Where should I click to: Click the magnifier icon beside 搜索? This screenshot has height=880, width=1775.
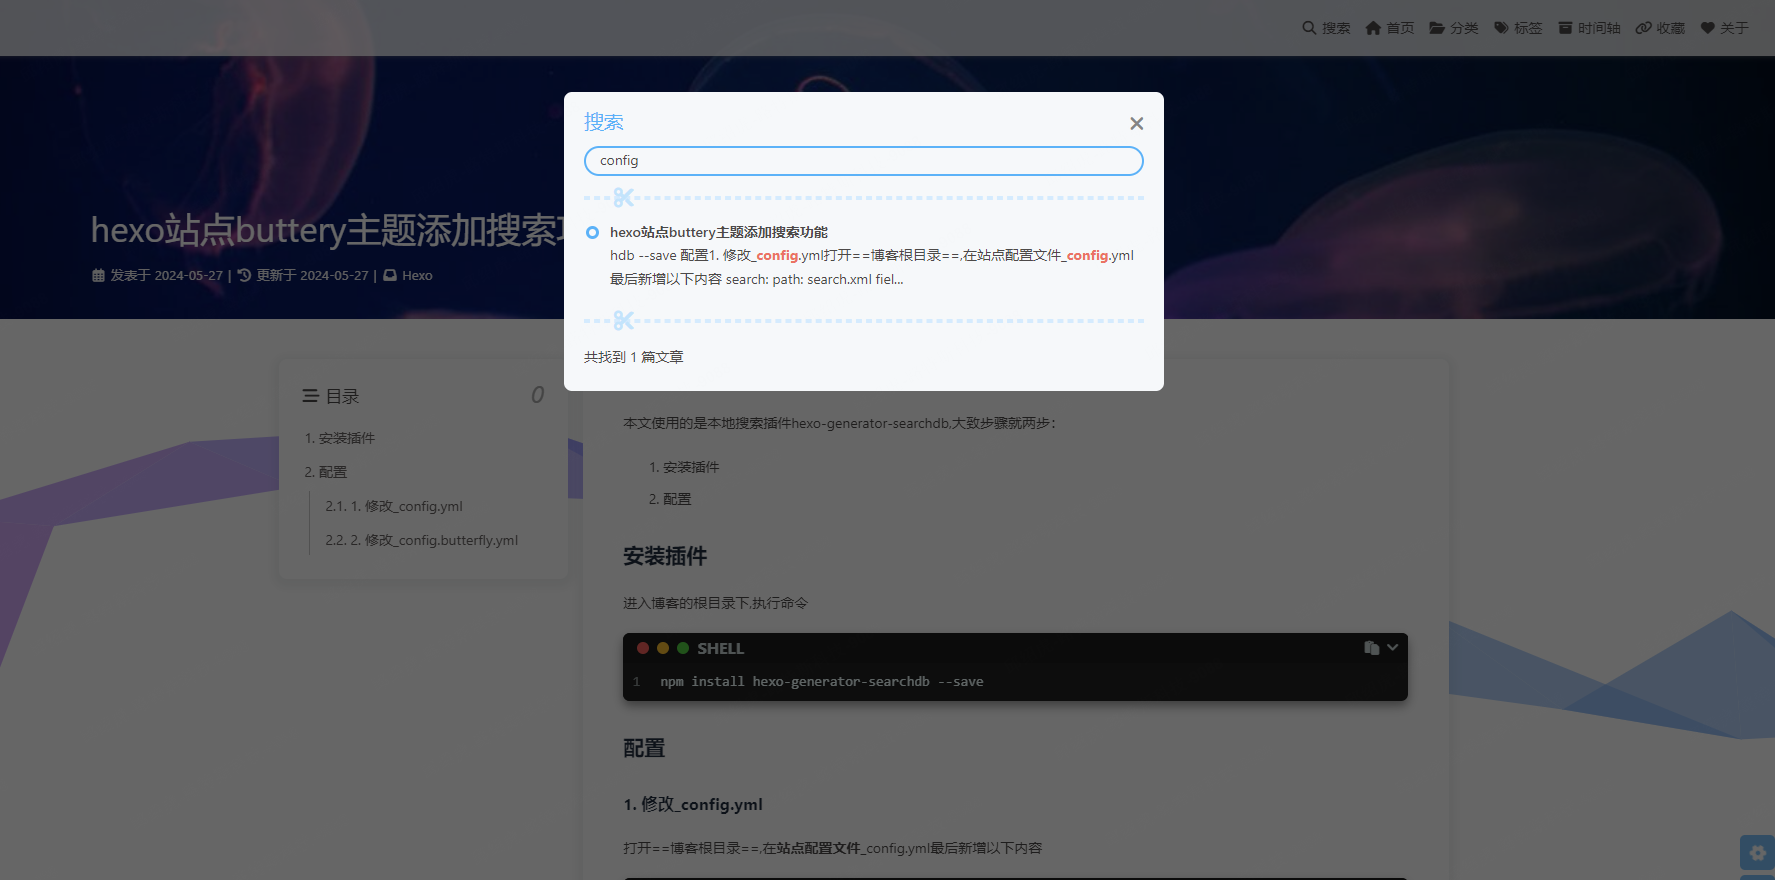click(x=1309, y=28)
